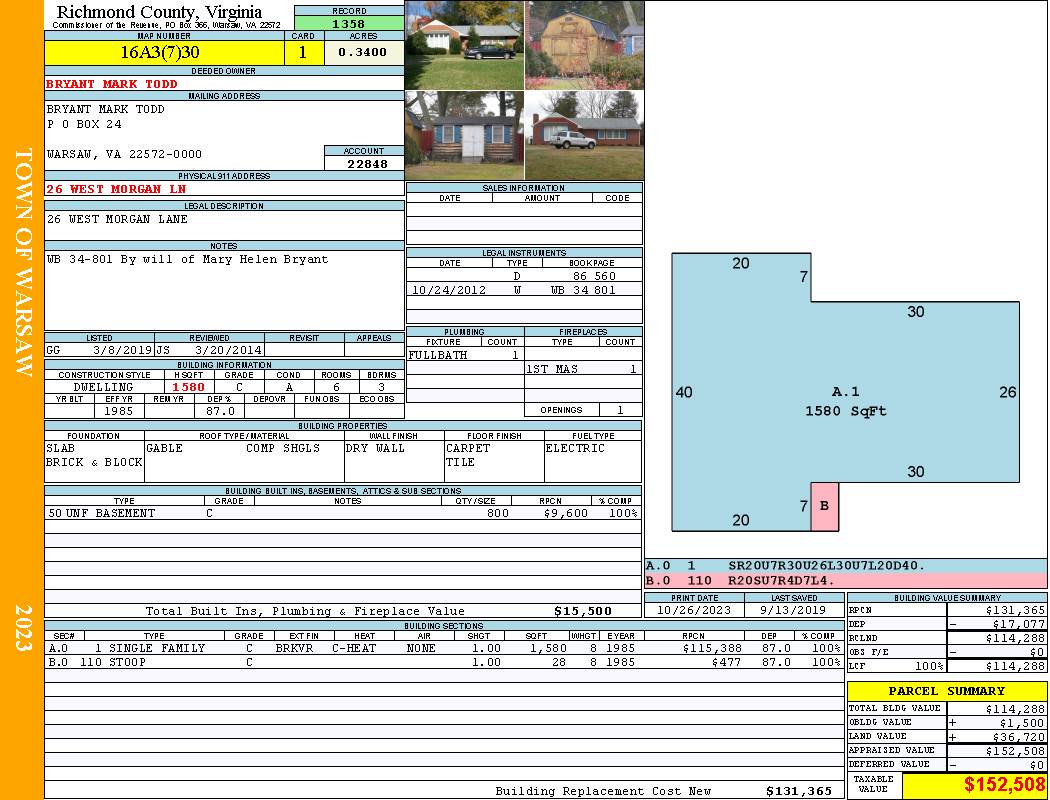Select roof material COMP SHGLS
1050x800 pixels.
pos(283,448)
